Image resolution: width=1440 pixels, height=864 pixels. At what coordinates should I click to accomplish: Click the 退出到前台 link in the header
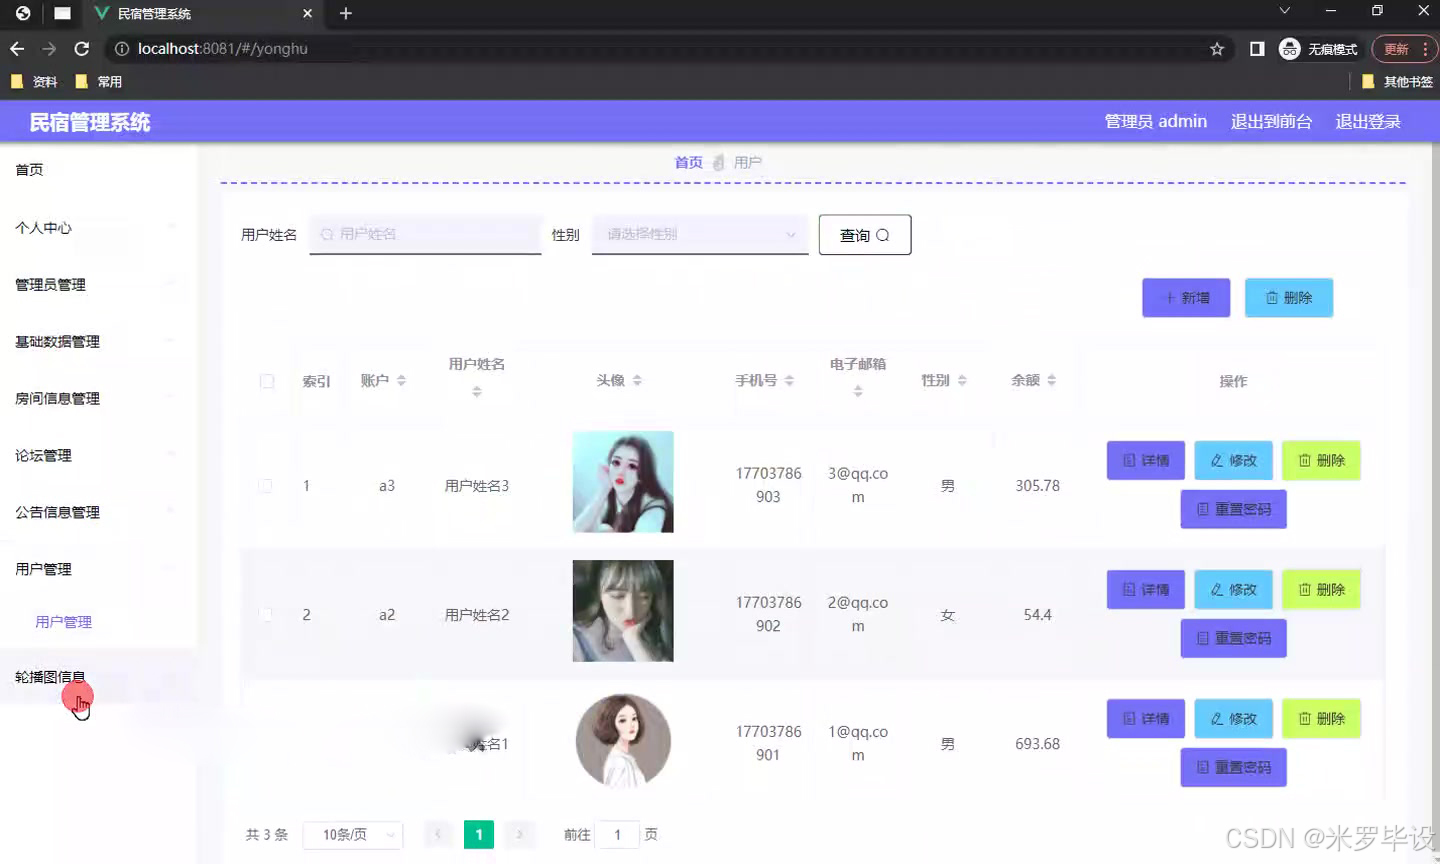pos(1271,121)
